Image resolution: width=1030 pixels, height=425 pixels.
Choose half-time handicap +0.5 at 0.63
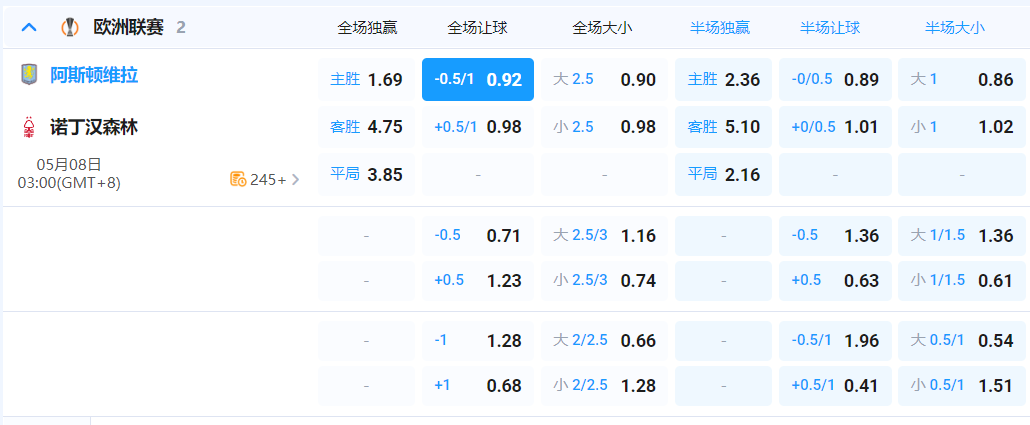click(836, 280)
